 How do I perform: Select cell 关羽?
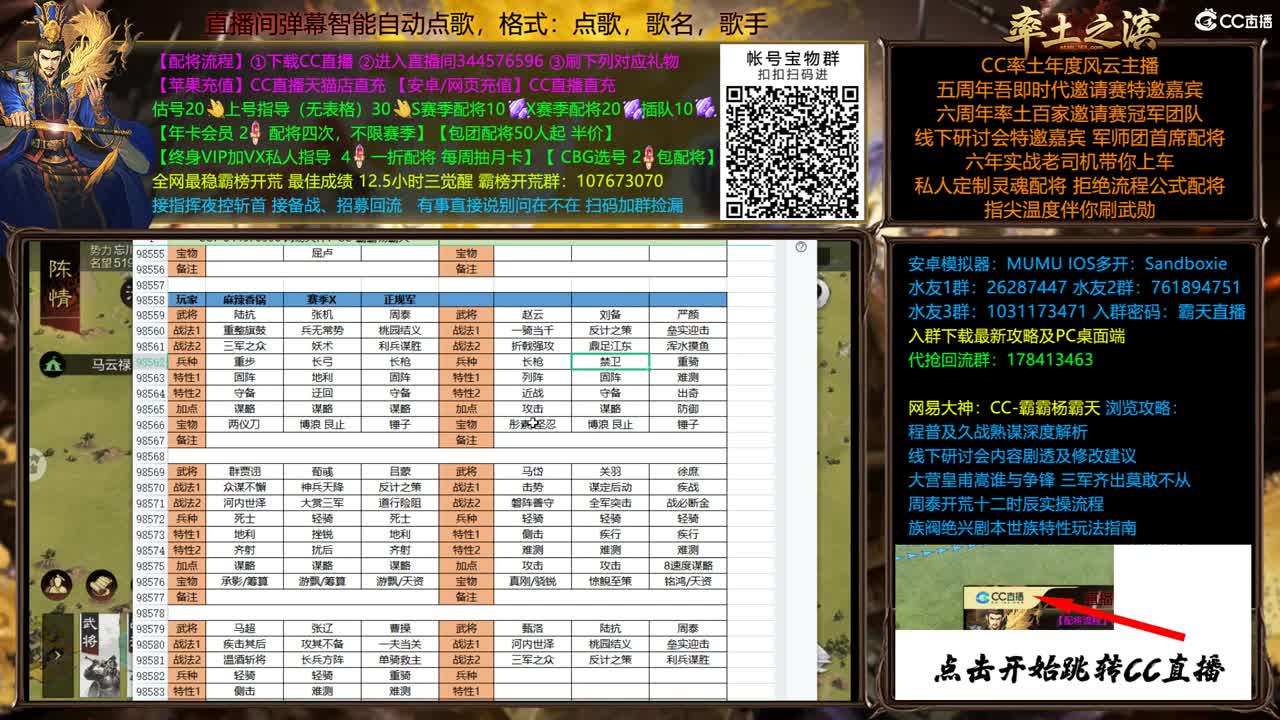[610, 472]
